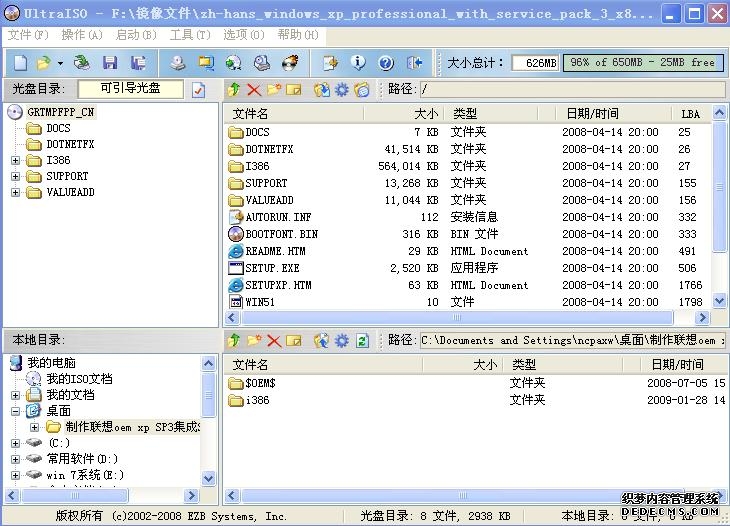Click down arrow of disc file list scrollbar

point(719,301)
